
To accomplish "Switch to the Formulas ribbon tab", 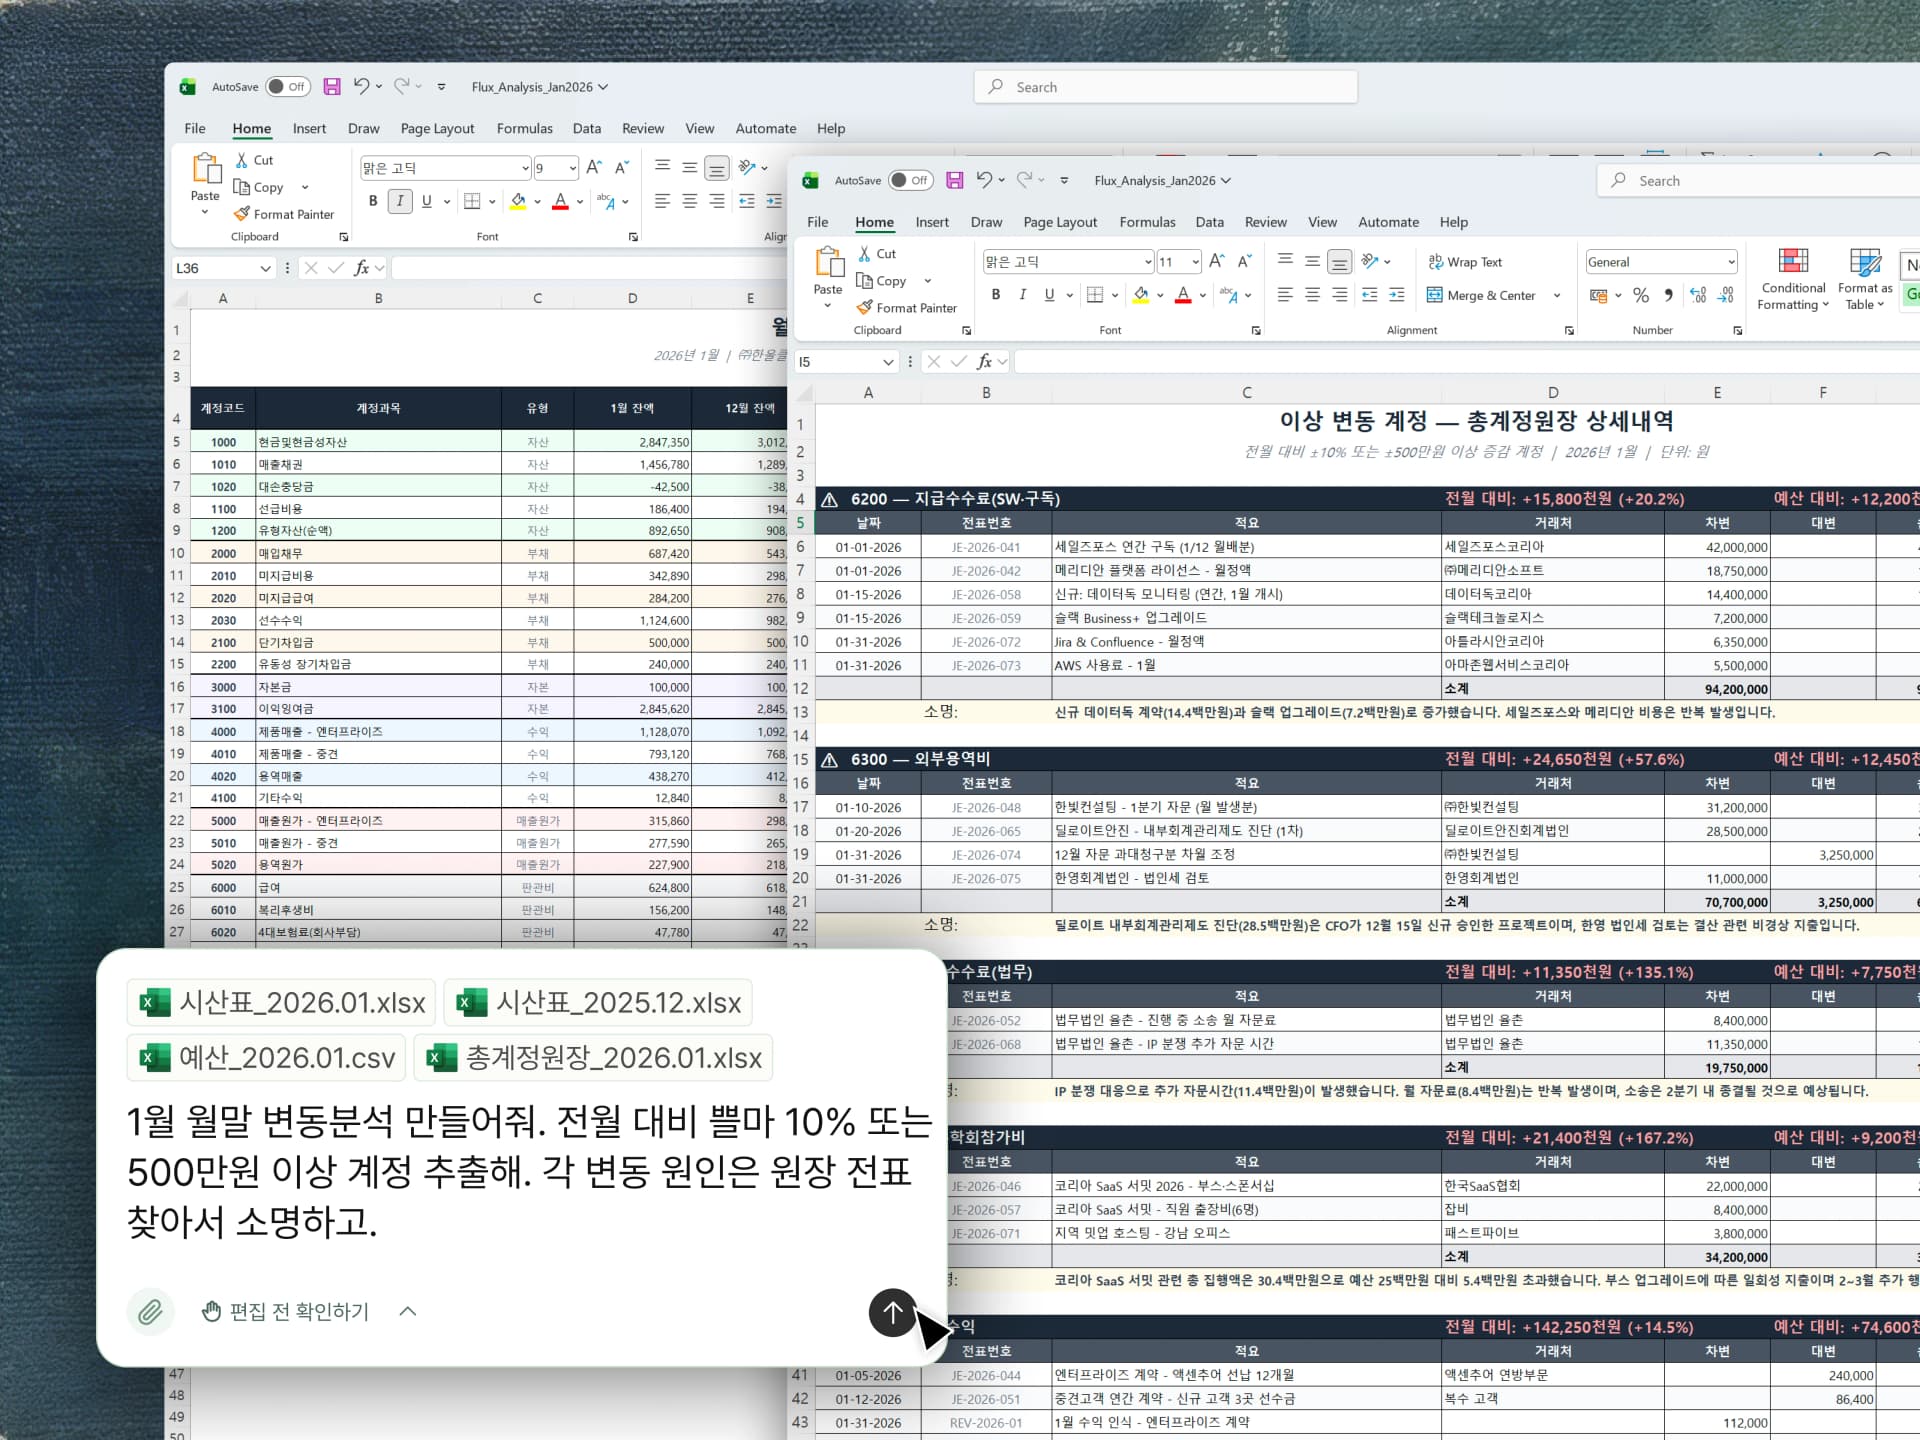I will [1147, 222].
